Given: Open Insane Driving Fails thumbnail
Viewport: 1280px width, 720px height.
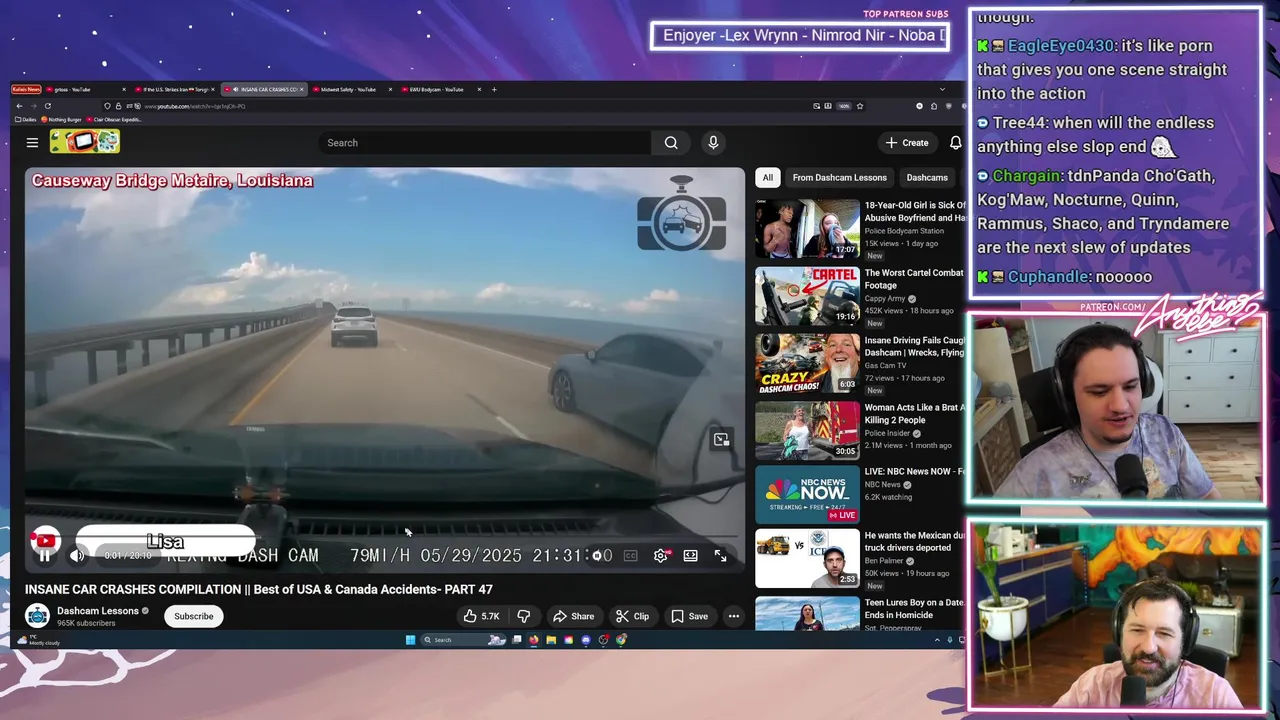Looking at the screenshot, I should 807,363.
